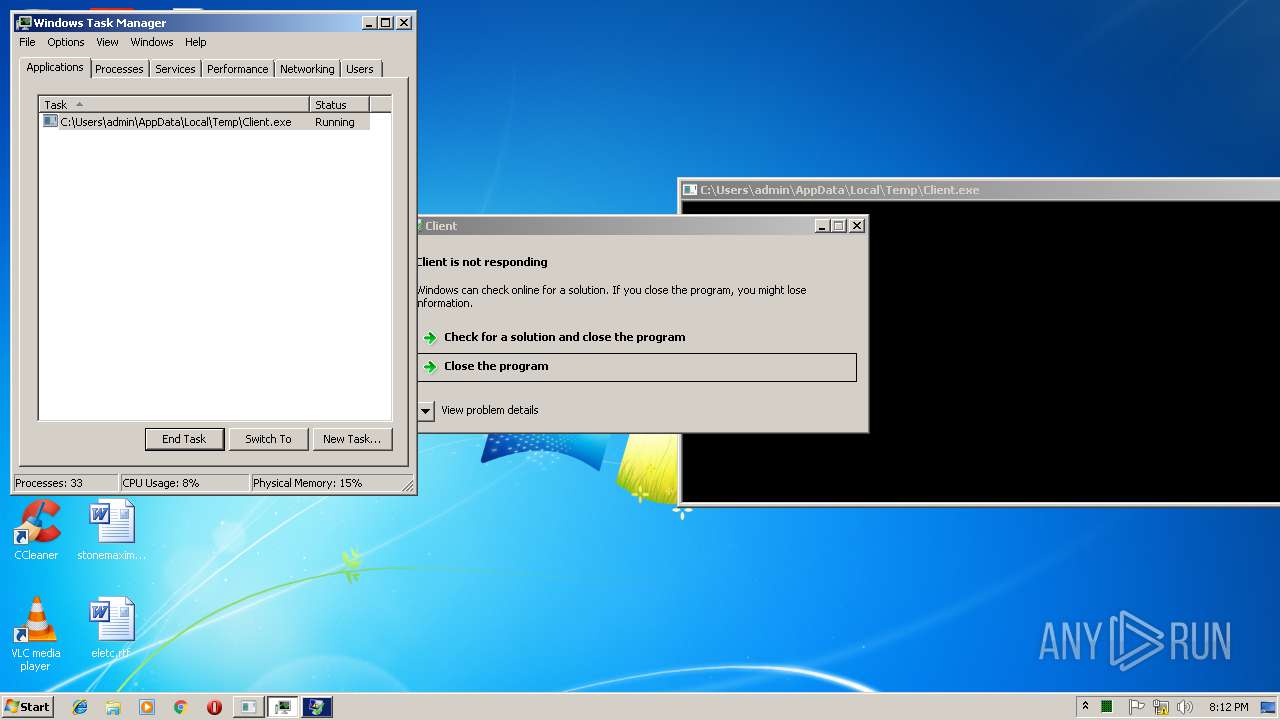Open the Start menu
1280x720 pixels.
pos(27,706)
